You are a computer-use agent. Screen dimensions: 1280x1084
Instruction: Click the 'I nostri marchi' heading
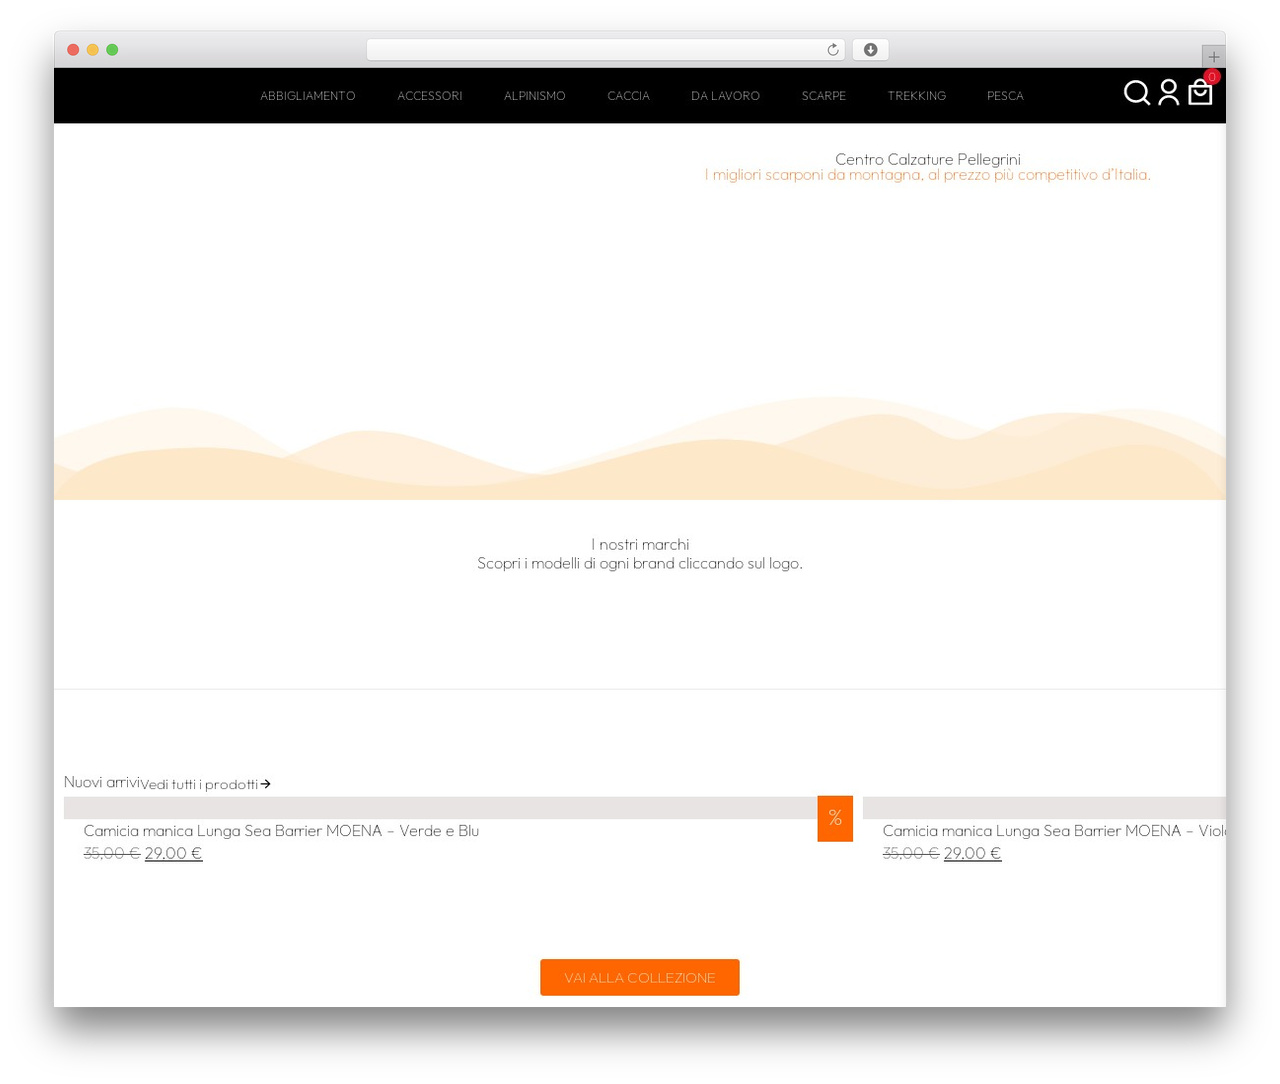[x=640, y=544]
